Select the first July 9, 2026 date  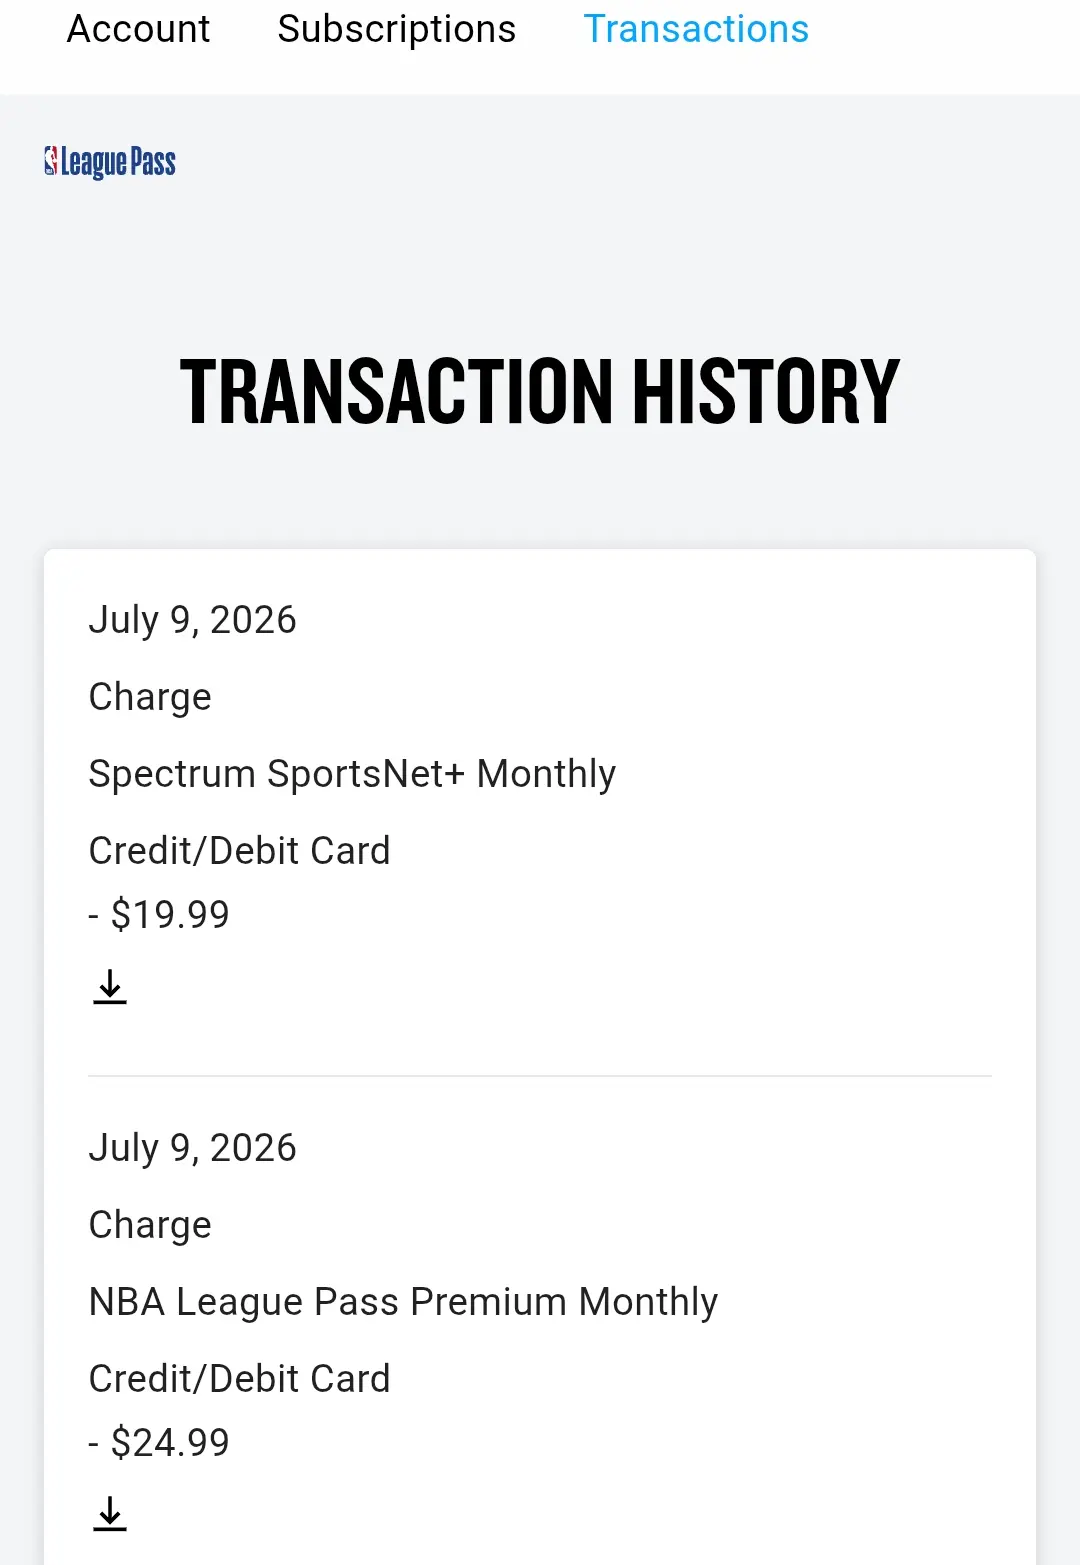pos(192,620)
